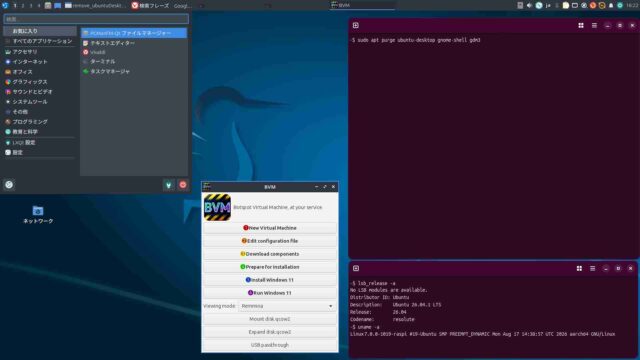Open hamburger menu in upper terminal
This screenshot has width=640, height=360.
point(594,25)
